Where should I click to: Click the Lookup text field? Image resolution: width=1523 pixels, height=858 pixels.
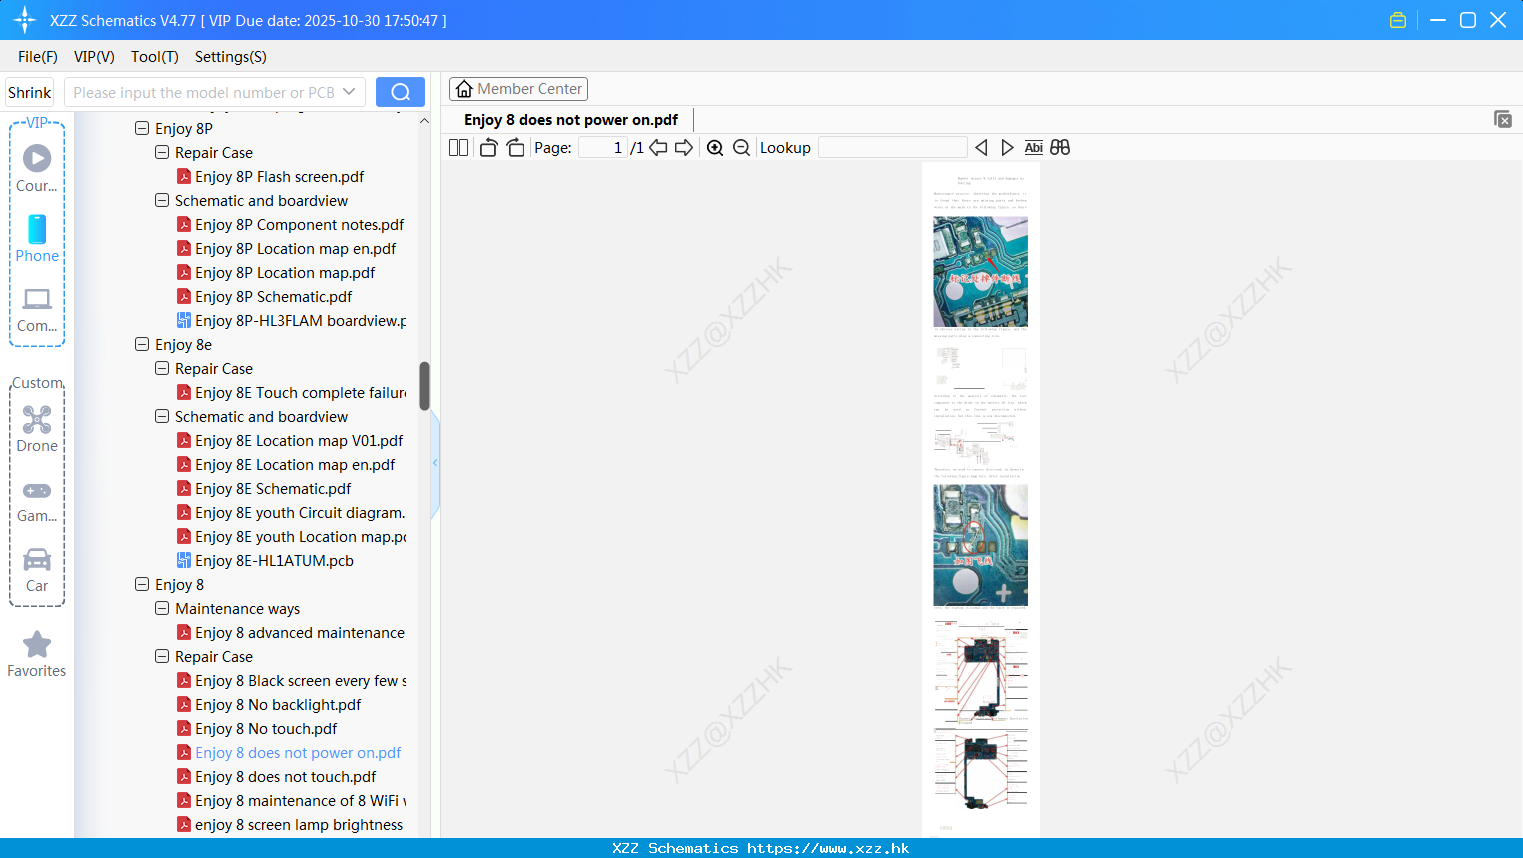893,148
